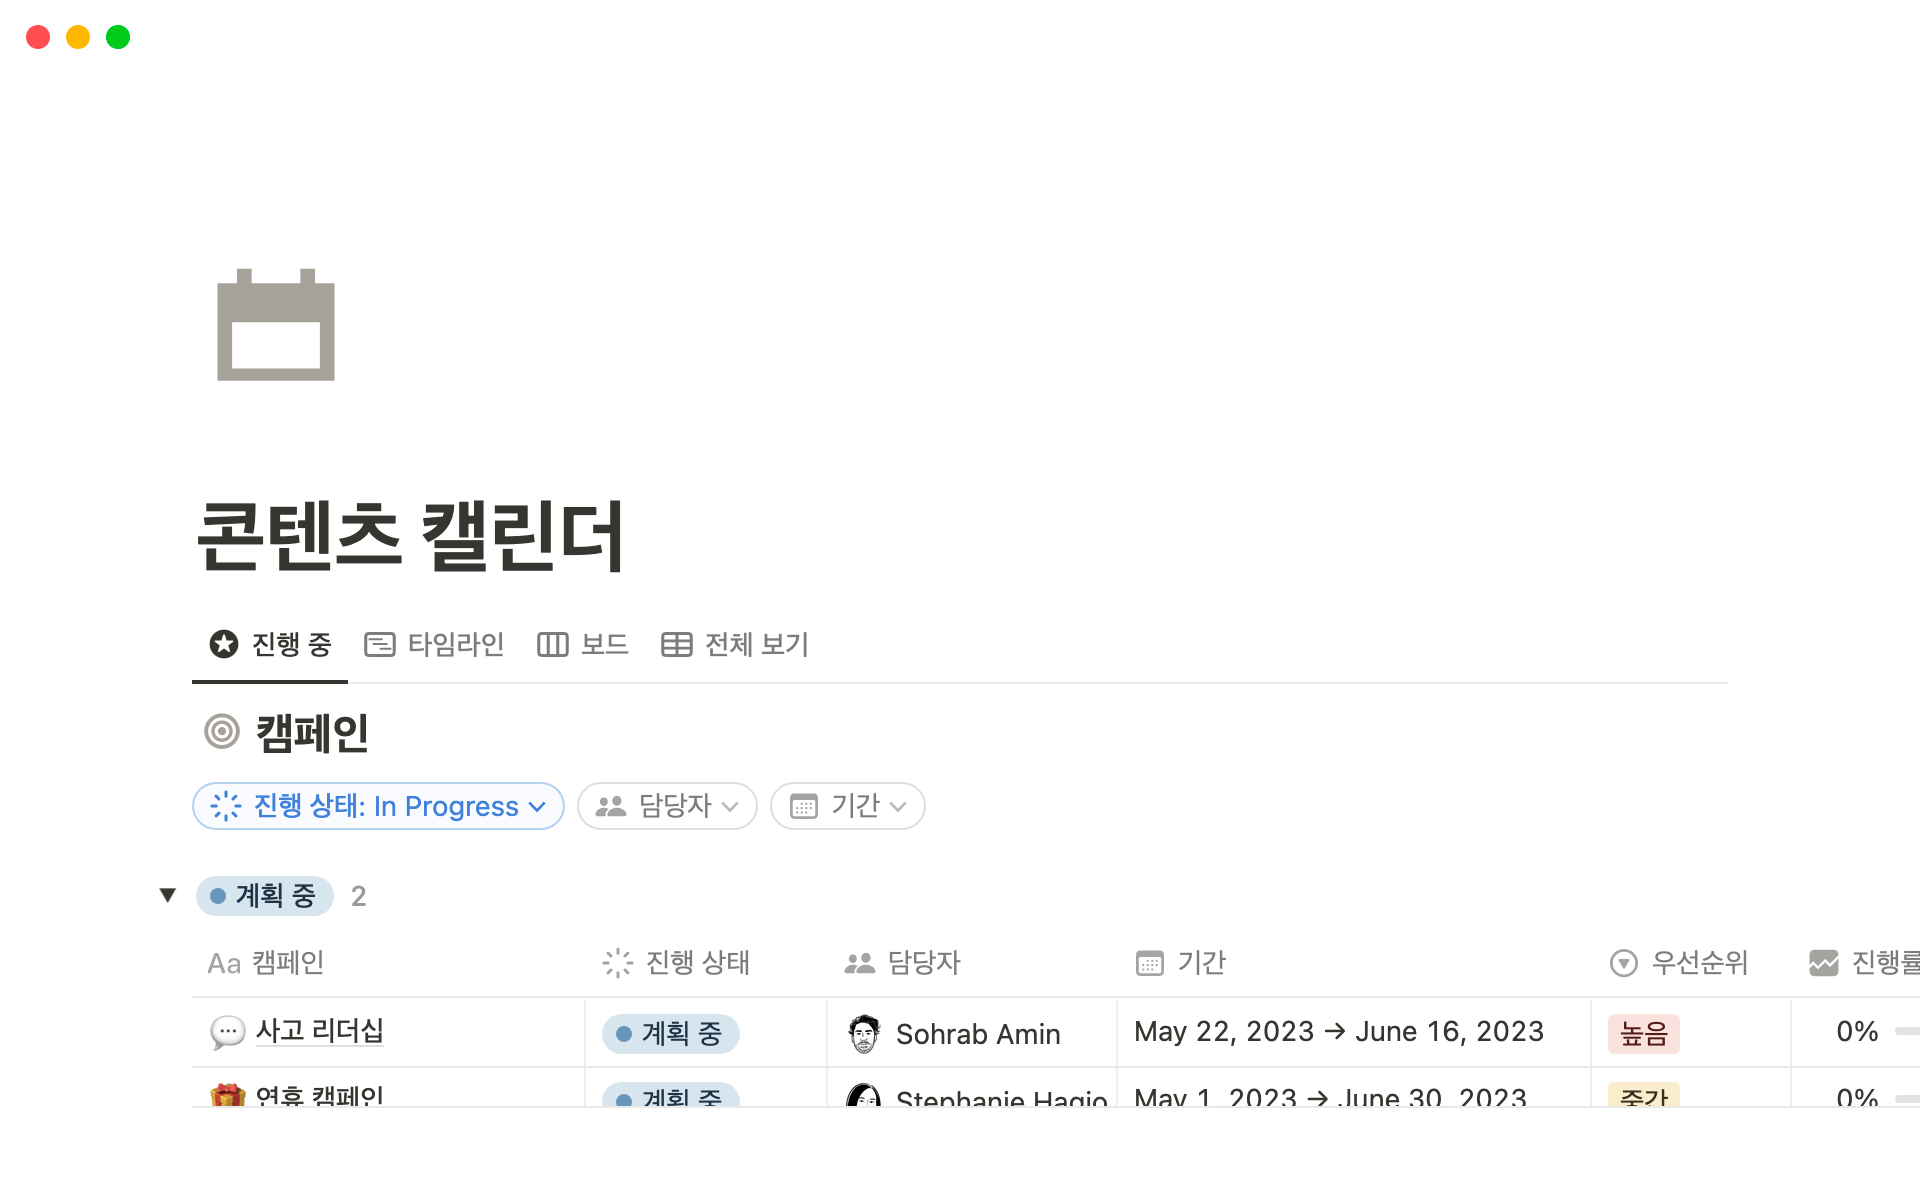Viewport: 1920px width, 1200px height.
Task: Switch to the 타임라인 view tab
Action: coord(435,645)
